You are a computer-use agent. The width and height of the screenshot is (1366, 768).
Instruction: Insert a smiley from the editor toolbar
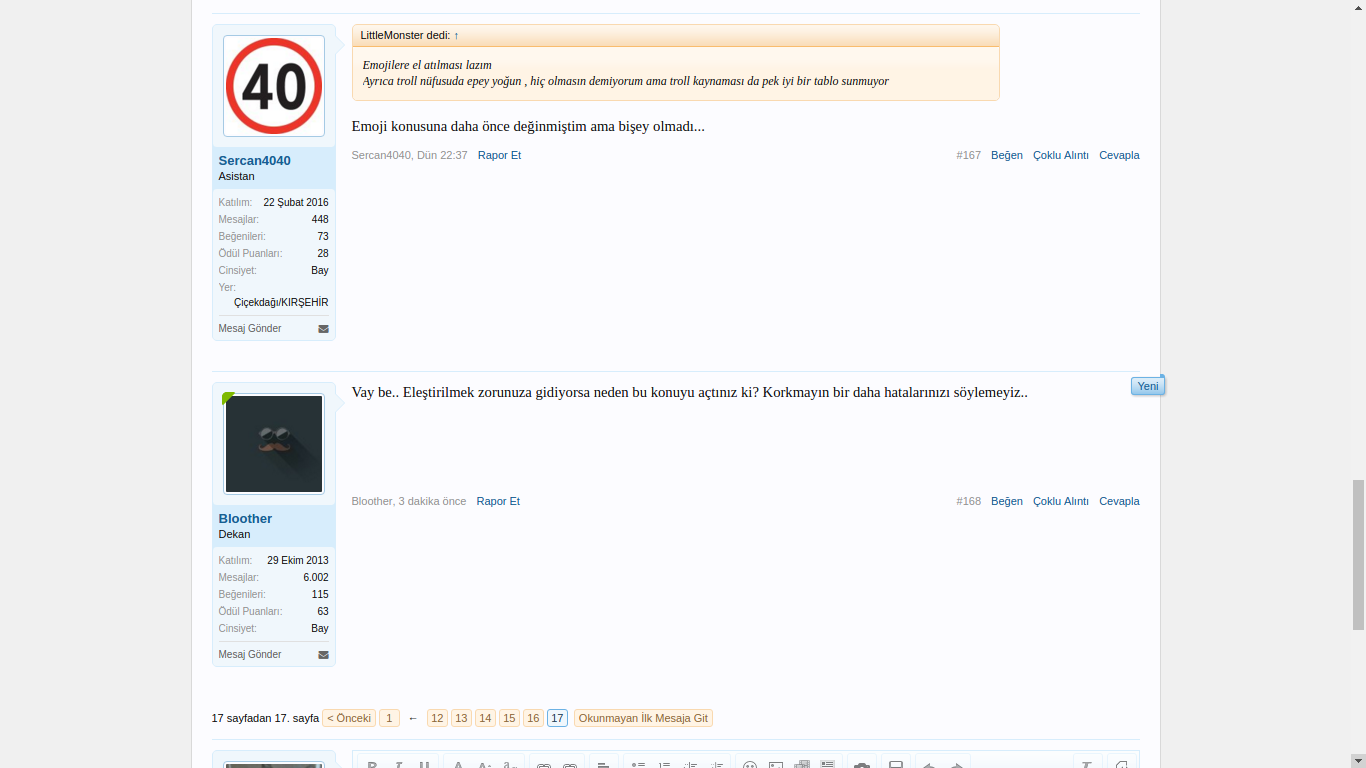click(750, 765)
